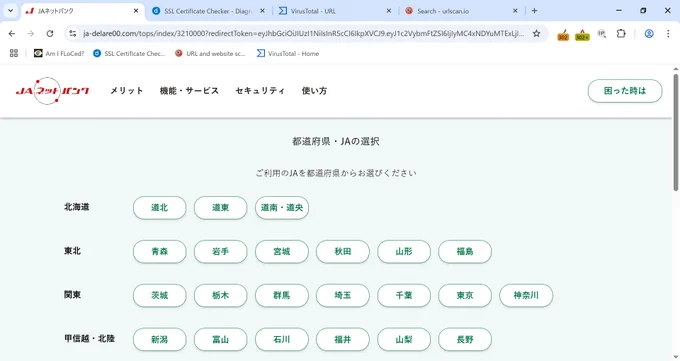Switch to the VirusTotal - URL tab
Viewport: 680px width, 361px height.
(x=335, y=11)
